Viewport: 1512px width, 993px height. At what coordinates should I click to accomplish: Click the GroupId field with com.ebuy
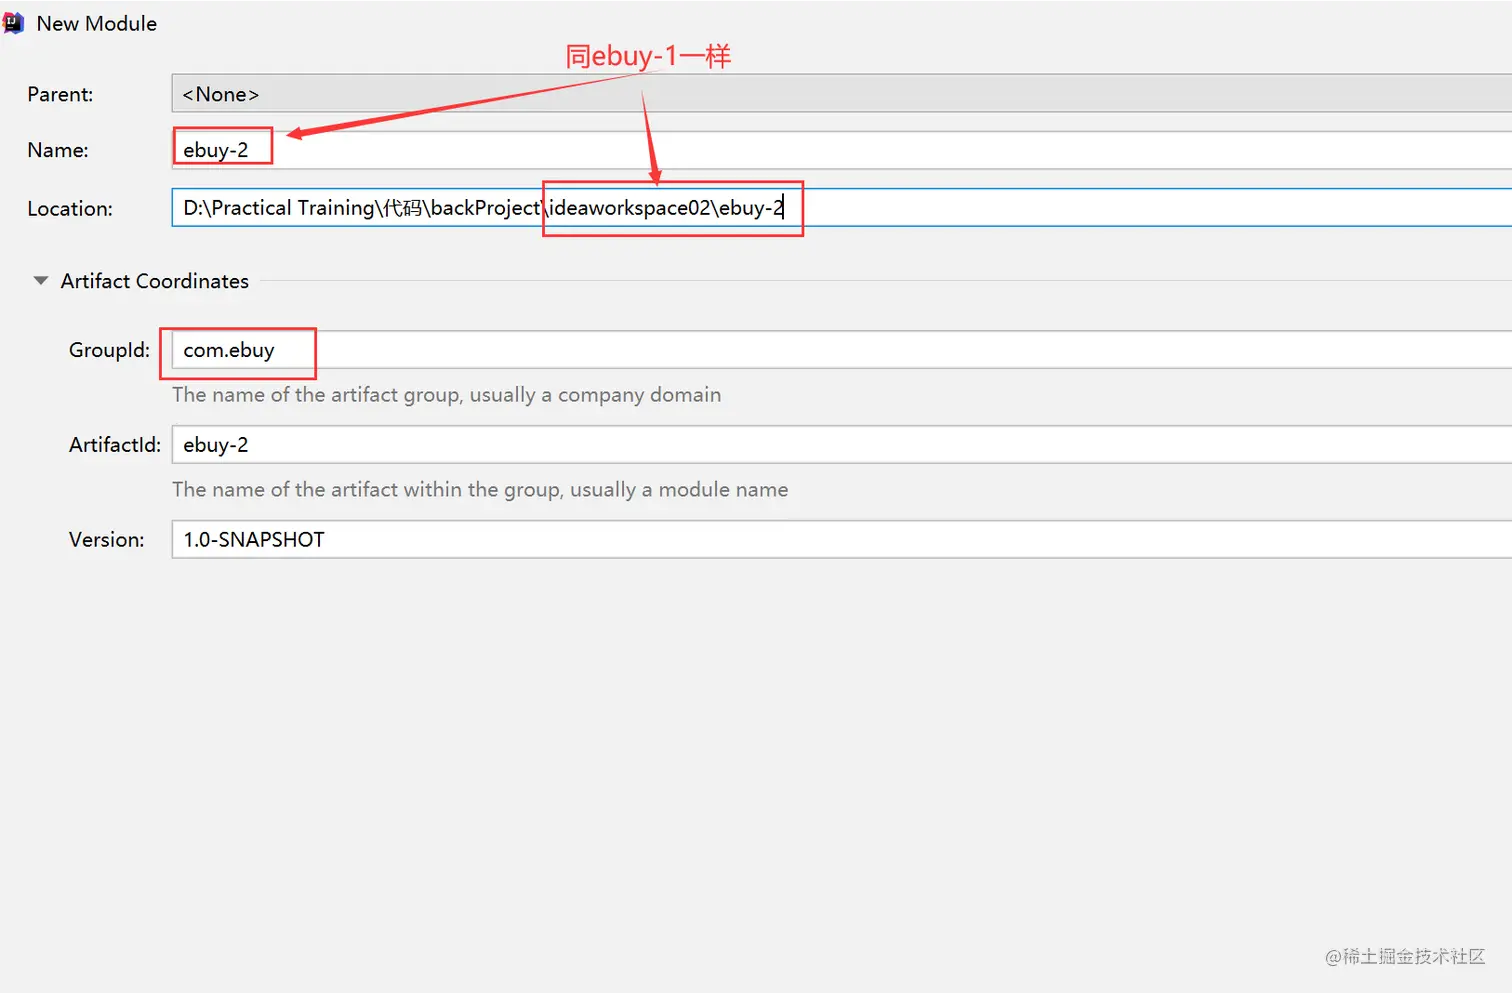click(x=841, y=350)
